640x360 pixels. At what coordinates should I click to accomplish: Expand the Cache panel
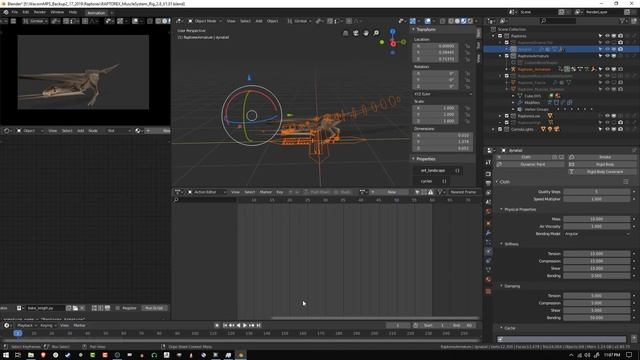[x=502, y=328]
